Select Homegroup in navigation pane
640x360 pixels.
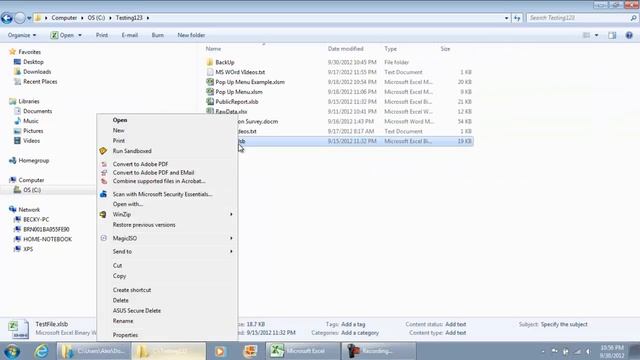coord(33,161)
